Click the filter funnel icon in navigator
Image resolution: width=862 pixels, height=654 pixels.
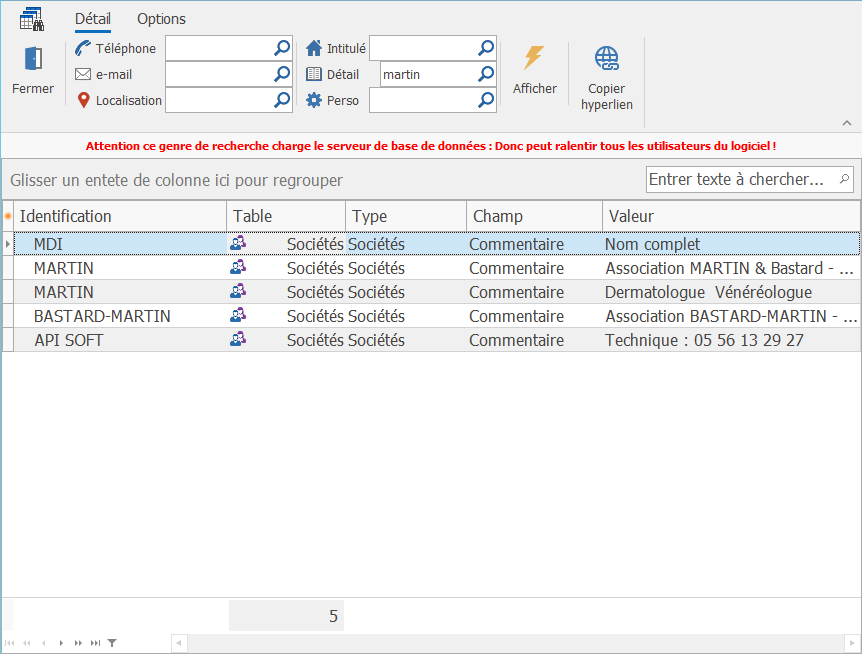coord(112,643)
